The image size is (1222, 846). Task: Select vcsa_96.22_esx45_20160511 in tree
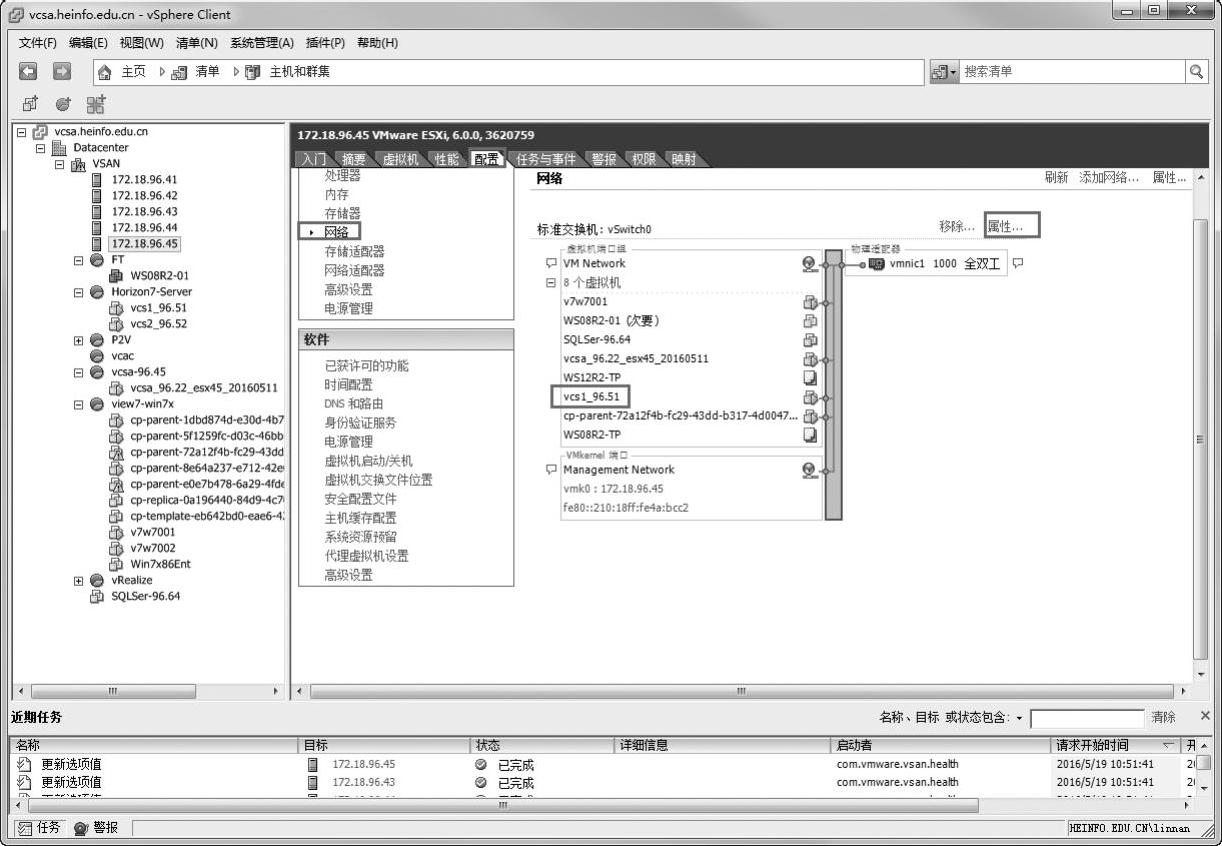[204, 388]
